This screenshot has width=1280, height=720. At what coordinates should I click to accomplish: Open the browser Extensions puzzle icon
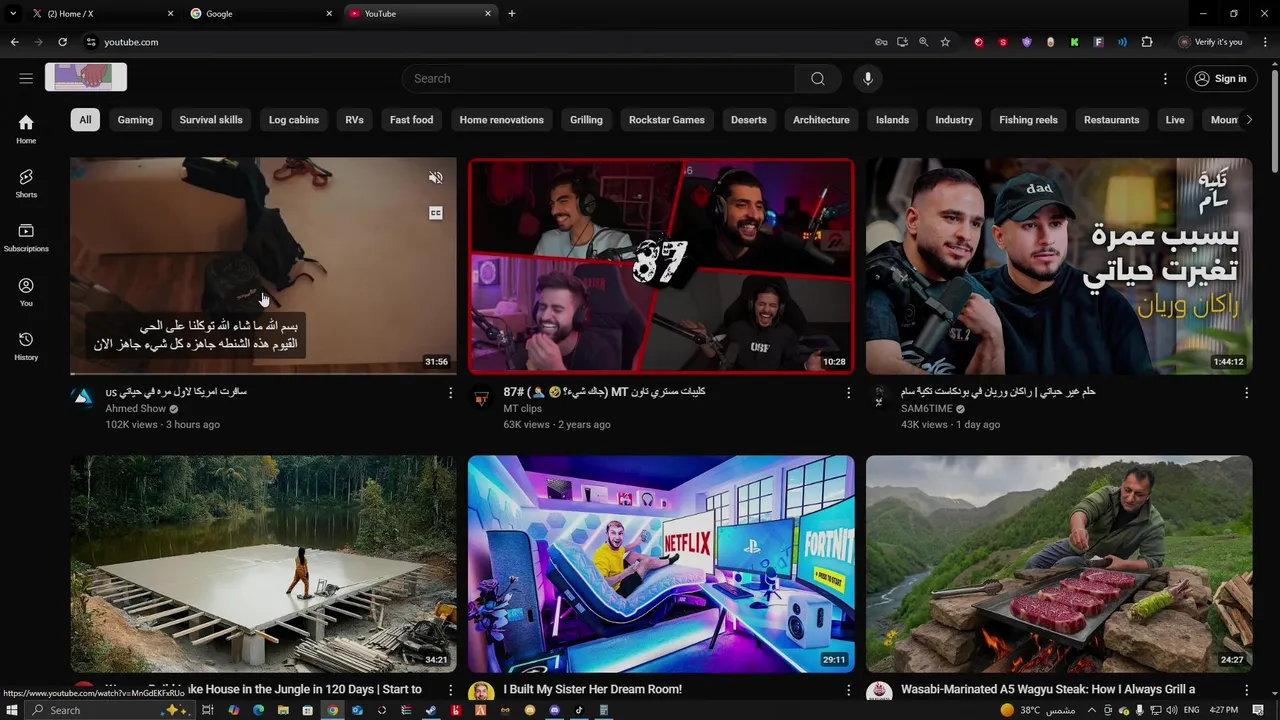pyautogui.click(x=1147, y=42)
